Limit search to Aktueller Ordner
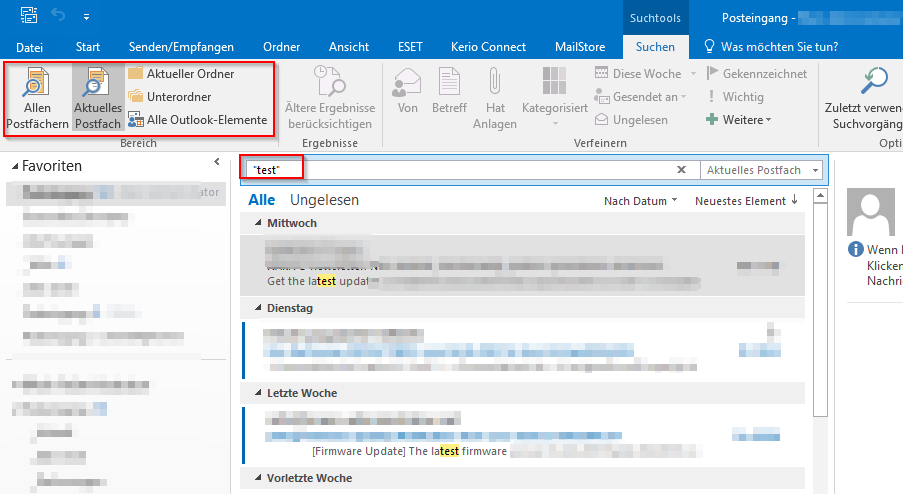The image size is (903, 494). (181, 74)
